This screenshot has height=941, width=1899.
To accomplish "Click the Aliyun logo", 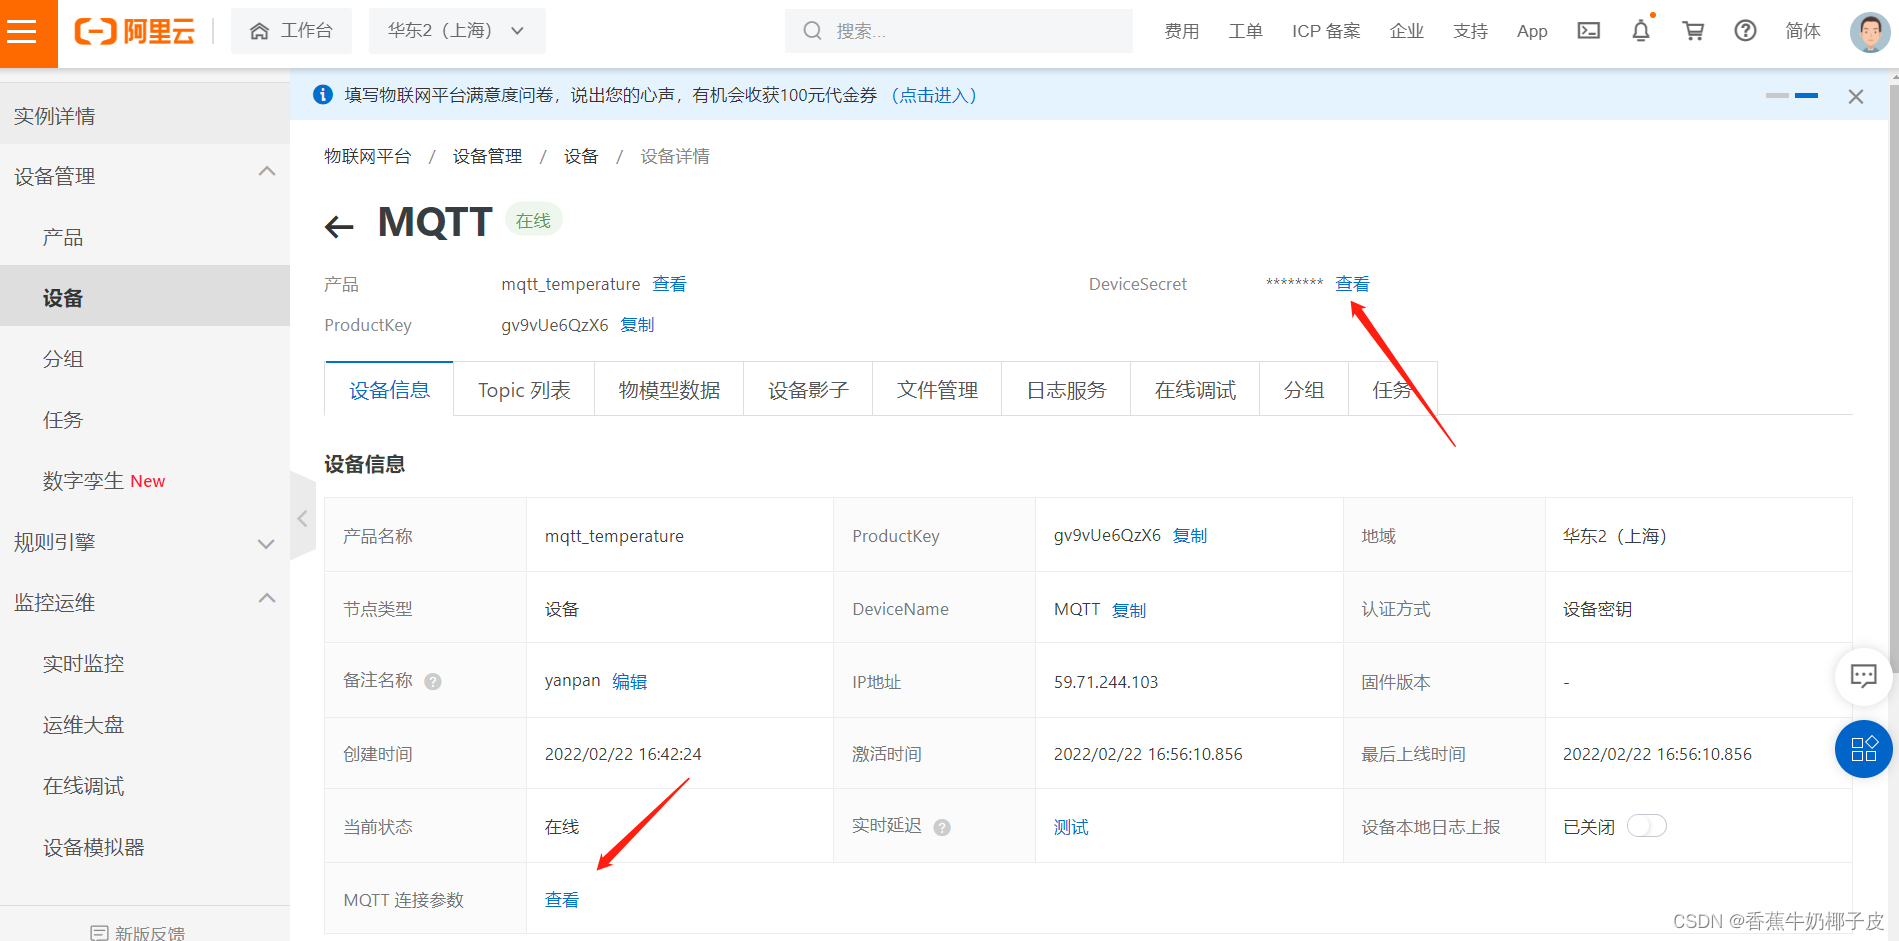I will [x=135, y=32].
